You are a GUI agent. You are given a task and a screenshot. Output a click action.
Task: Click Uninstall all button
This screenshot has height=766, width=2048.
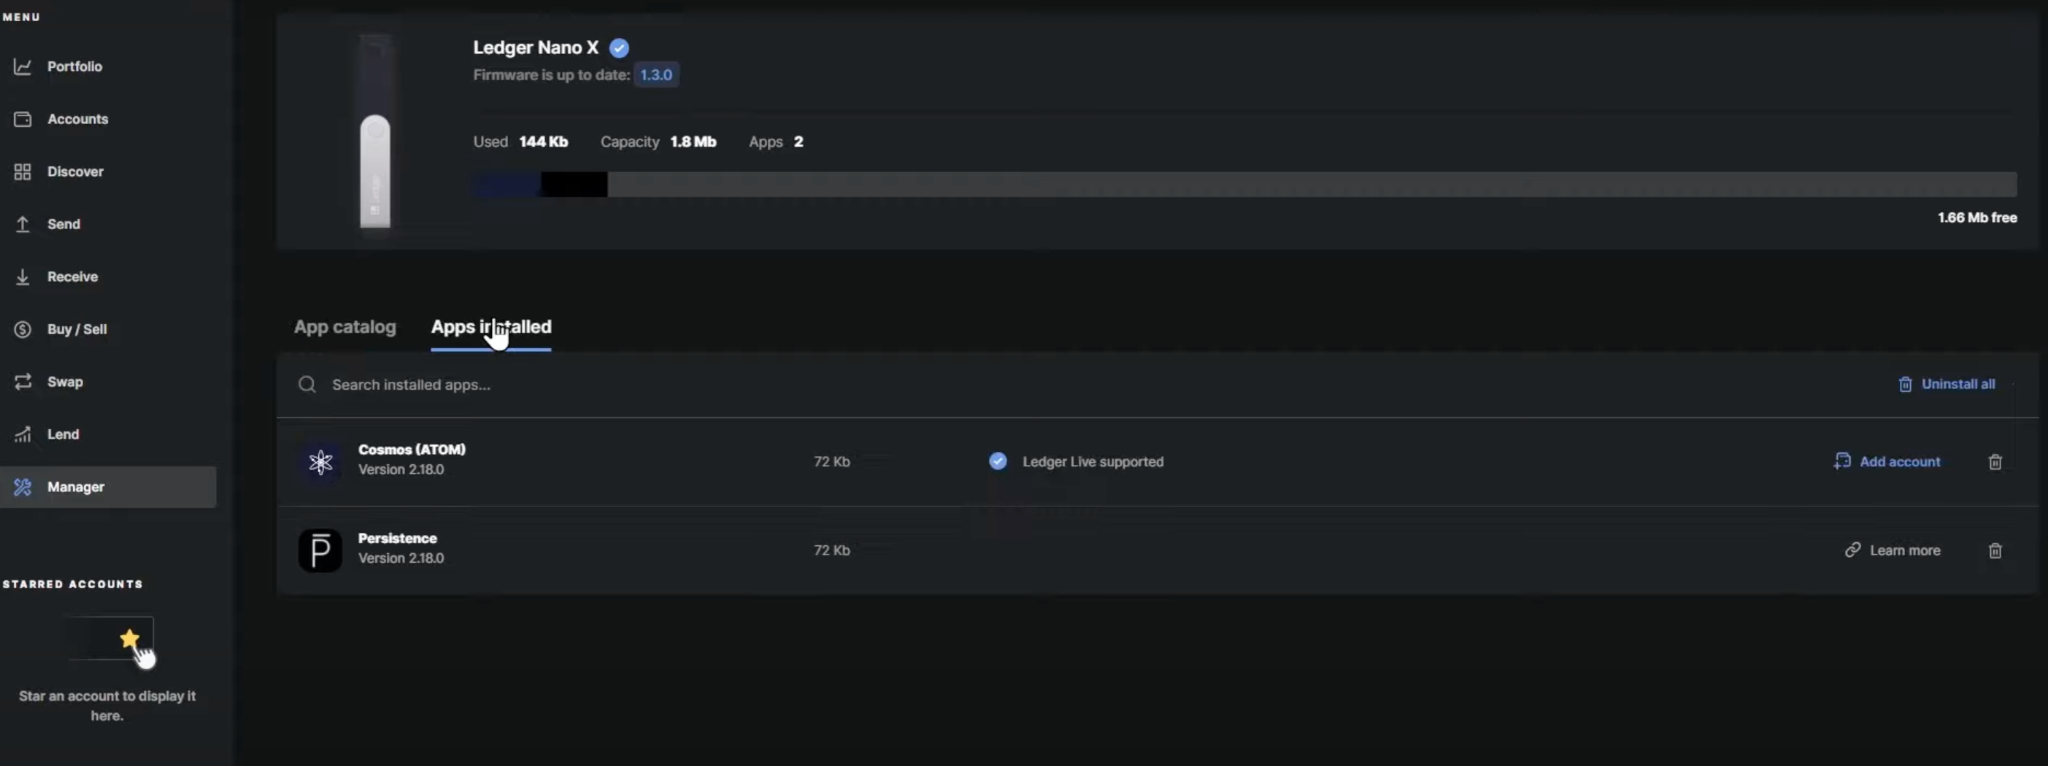tap(1947, 384)
